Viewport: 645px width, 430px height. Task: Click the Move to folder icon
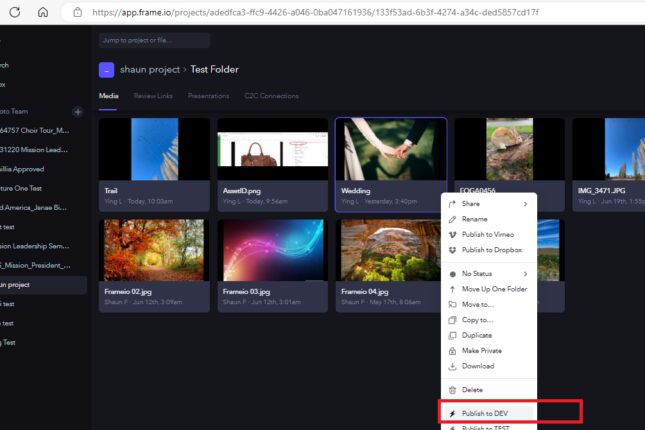[452, 304]
